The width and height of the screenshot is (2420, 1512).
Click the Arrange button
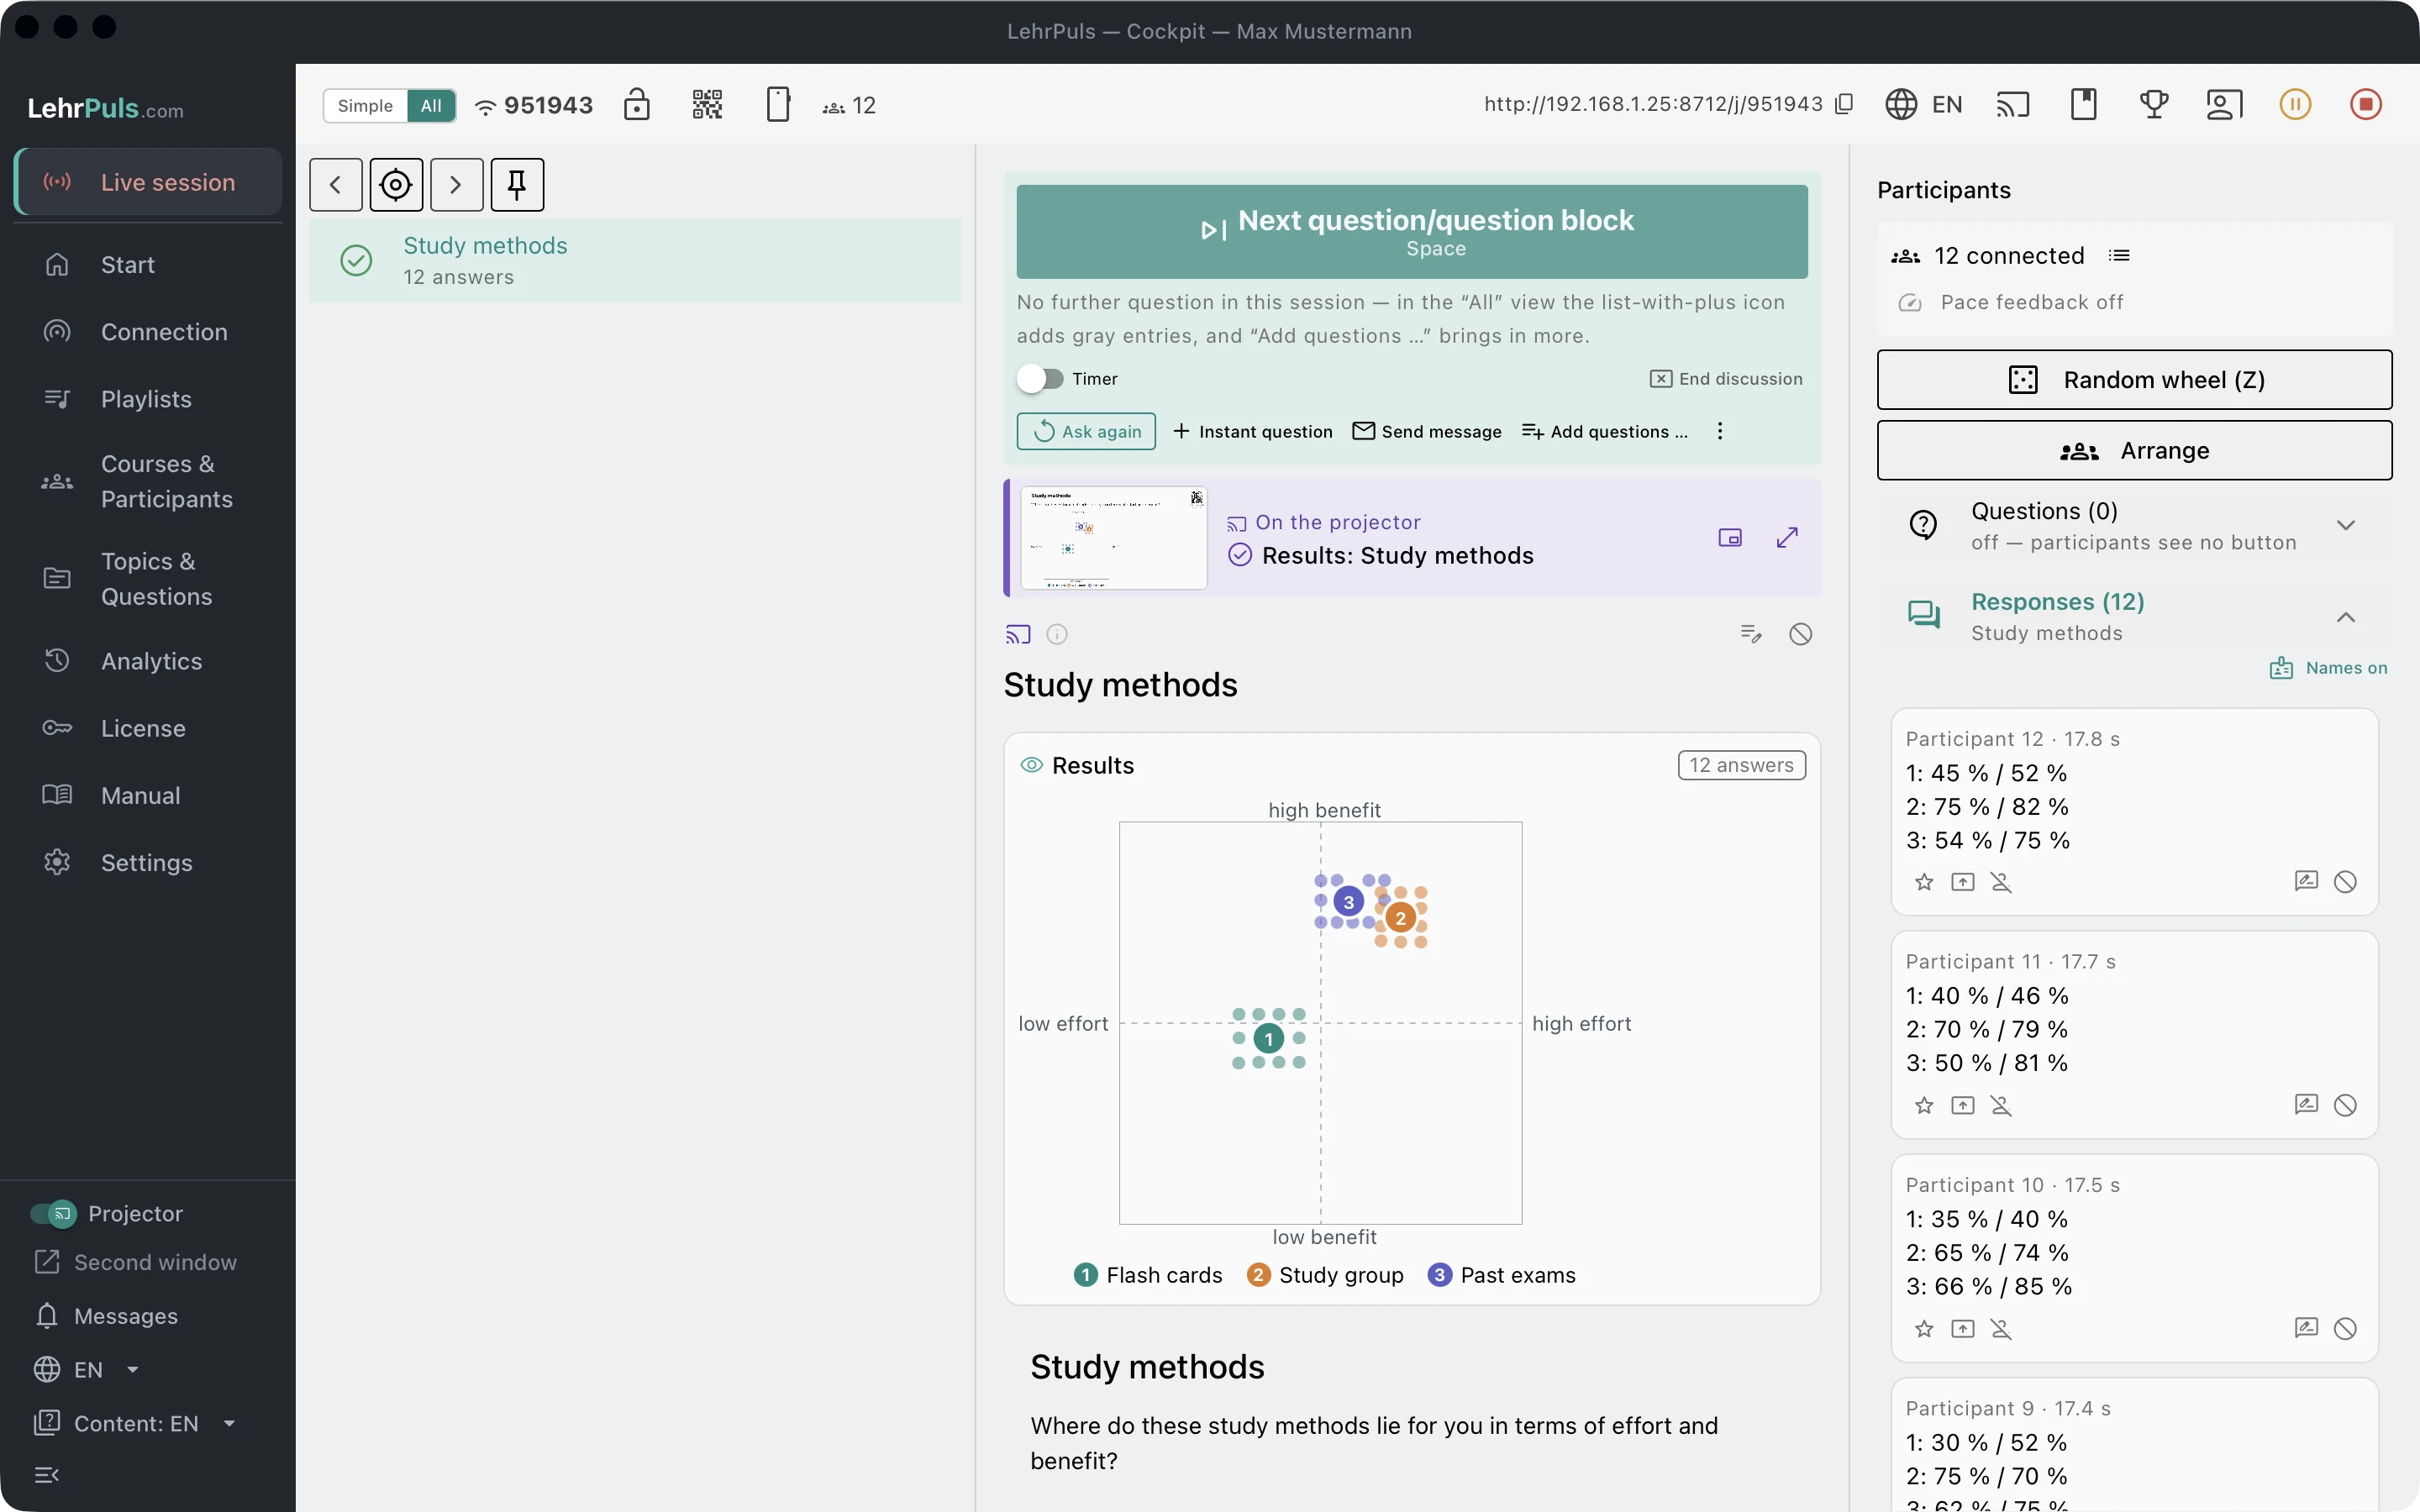(2134, 451)
